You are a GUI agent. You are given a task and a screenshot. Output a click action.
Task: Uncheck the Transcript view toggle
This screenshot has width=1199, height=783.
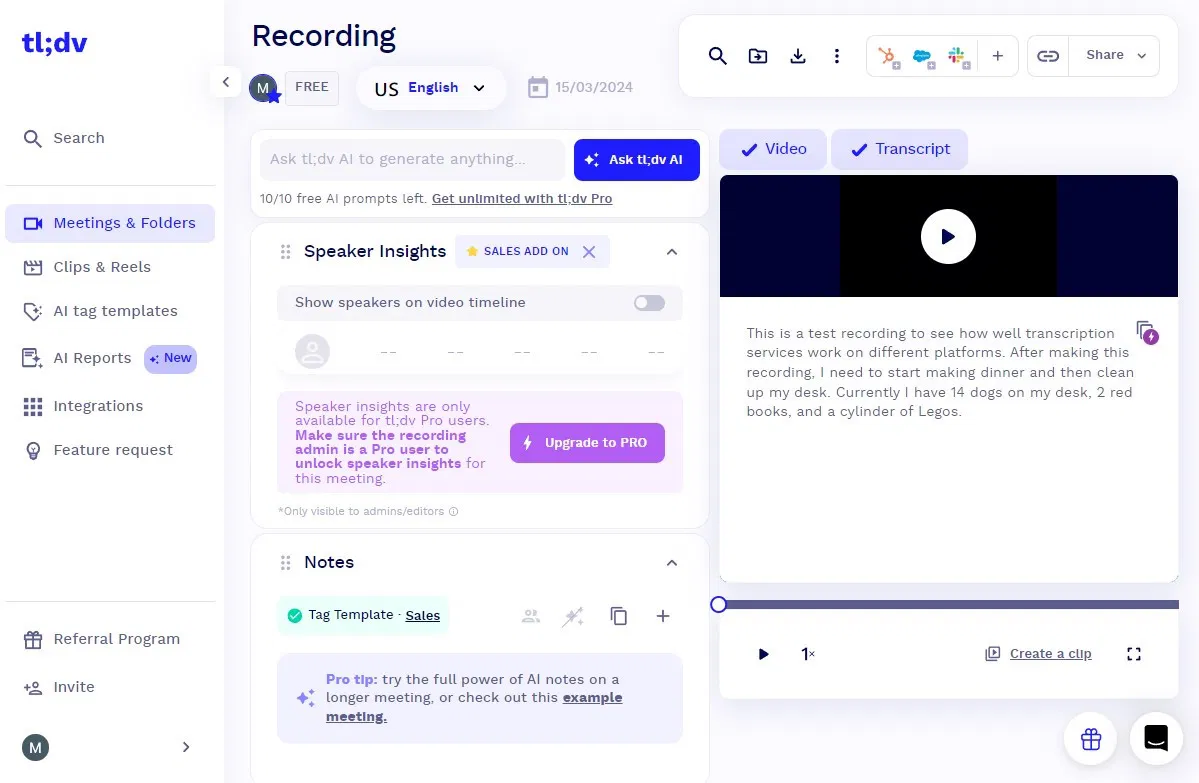coord(899,149)
